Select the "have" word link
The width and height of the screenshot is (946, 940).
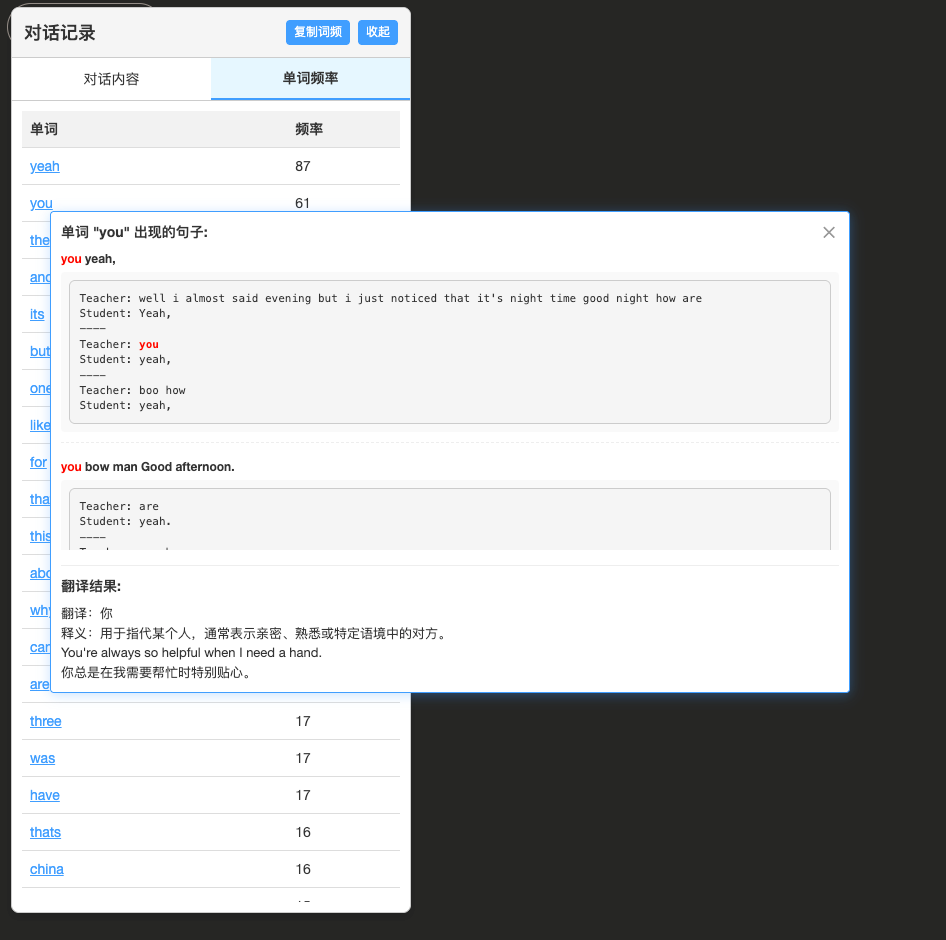(x=45, y=795)
